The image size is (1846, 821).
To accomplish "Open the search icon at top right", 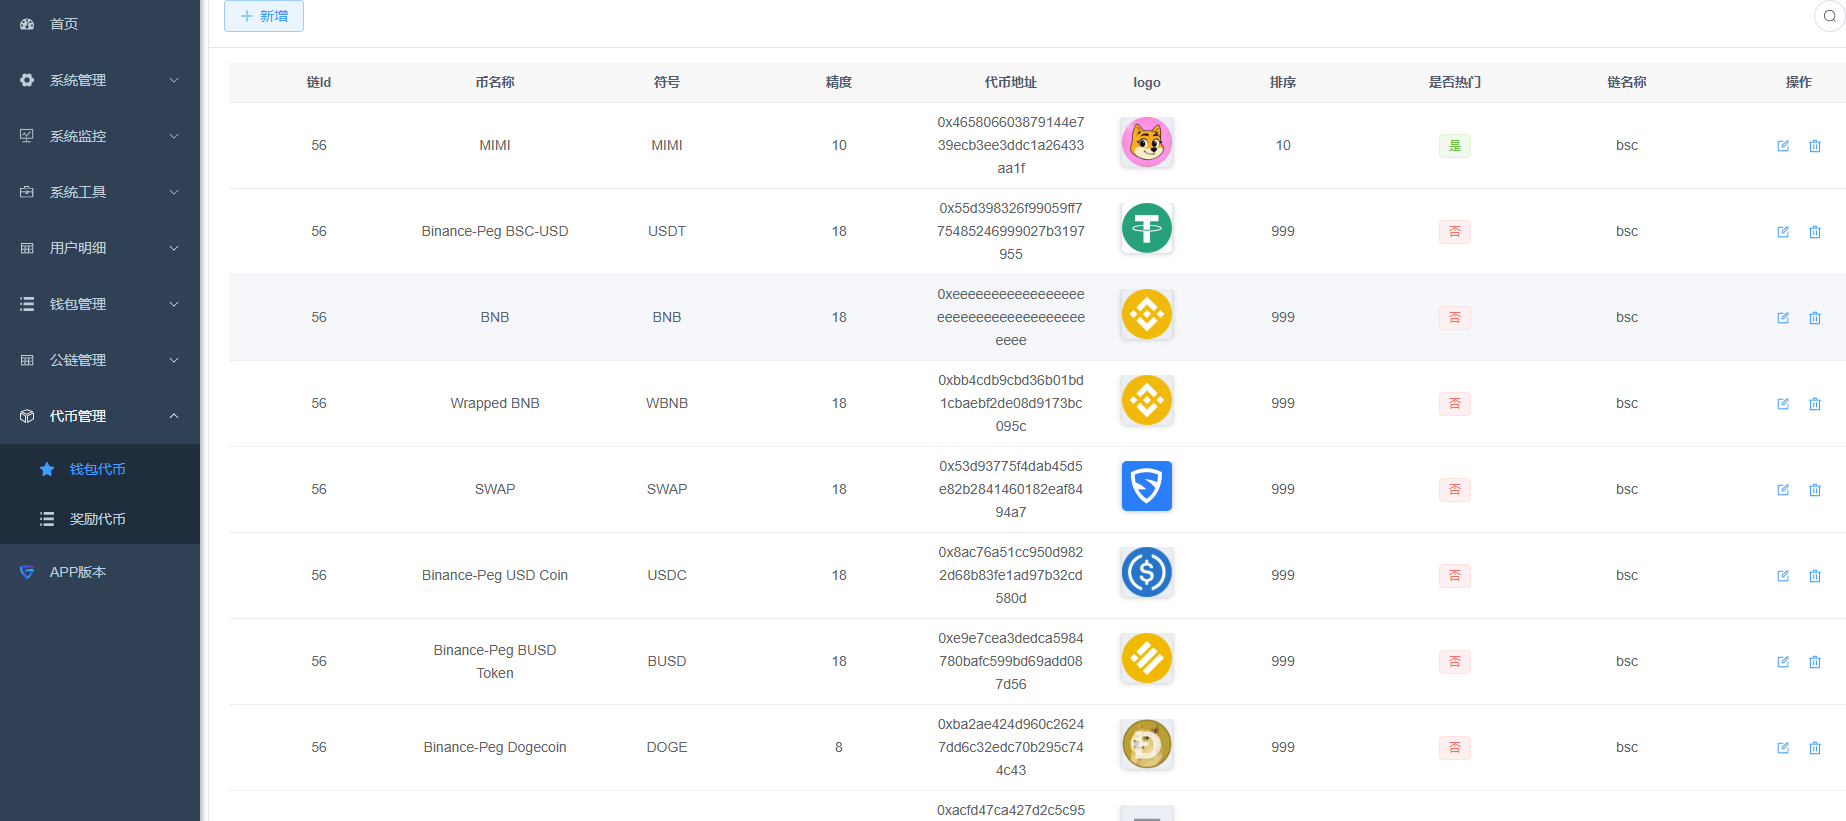I will click(x=1829, y=16).
